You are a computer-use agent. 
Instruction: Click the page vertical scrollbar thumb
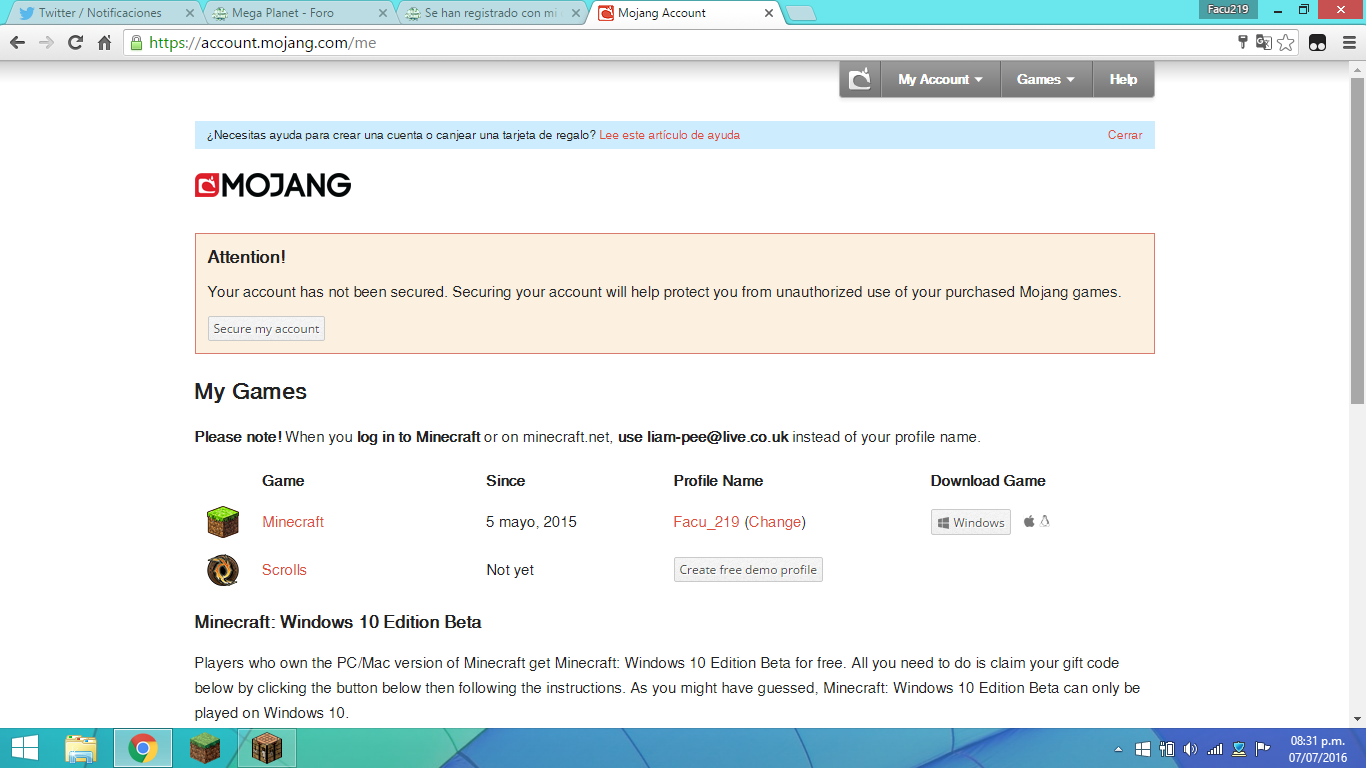click(1357, 240)
